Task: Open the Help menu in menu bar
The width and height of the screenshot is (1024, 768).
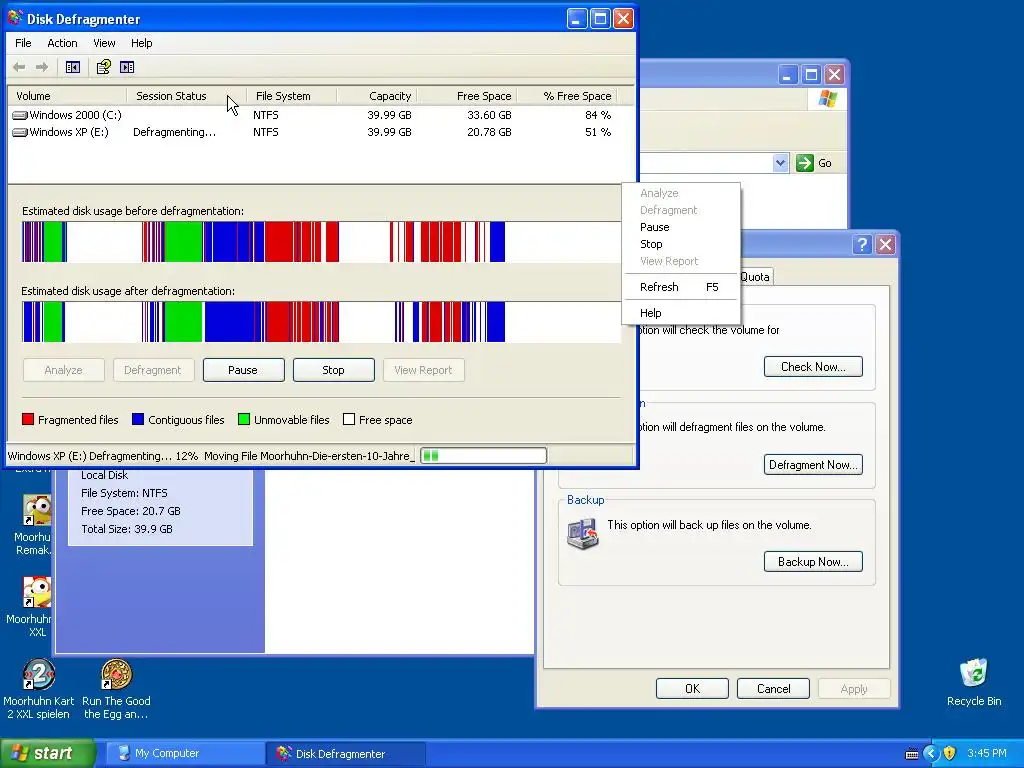Action: (x=141, y=43)
